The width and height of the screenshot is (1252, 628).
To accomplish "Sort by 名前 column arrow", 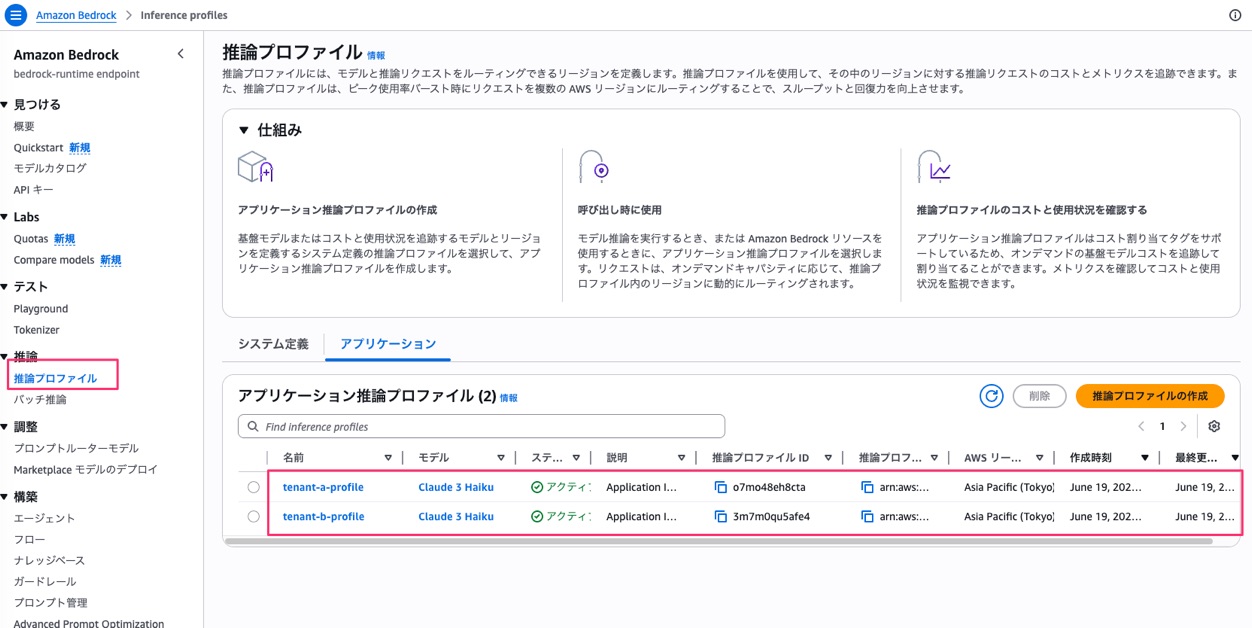I will click(x=388, y=458).
